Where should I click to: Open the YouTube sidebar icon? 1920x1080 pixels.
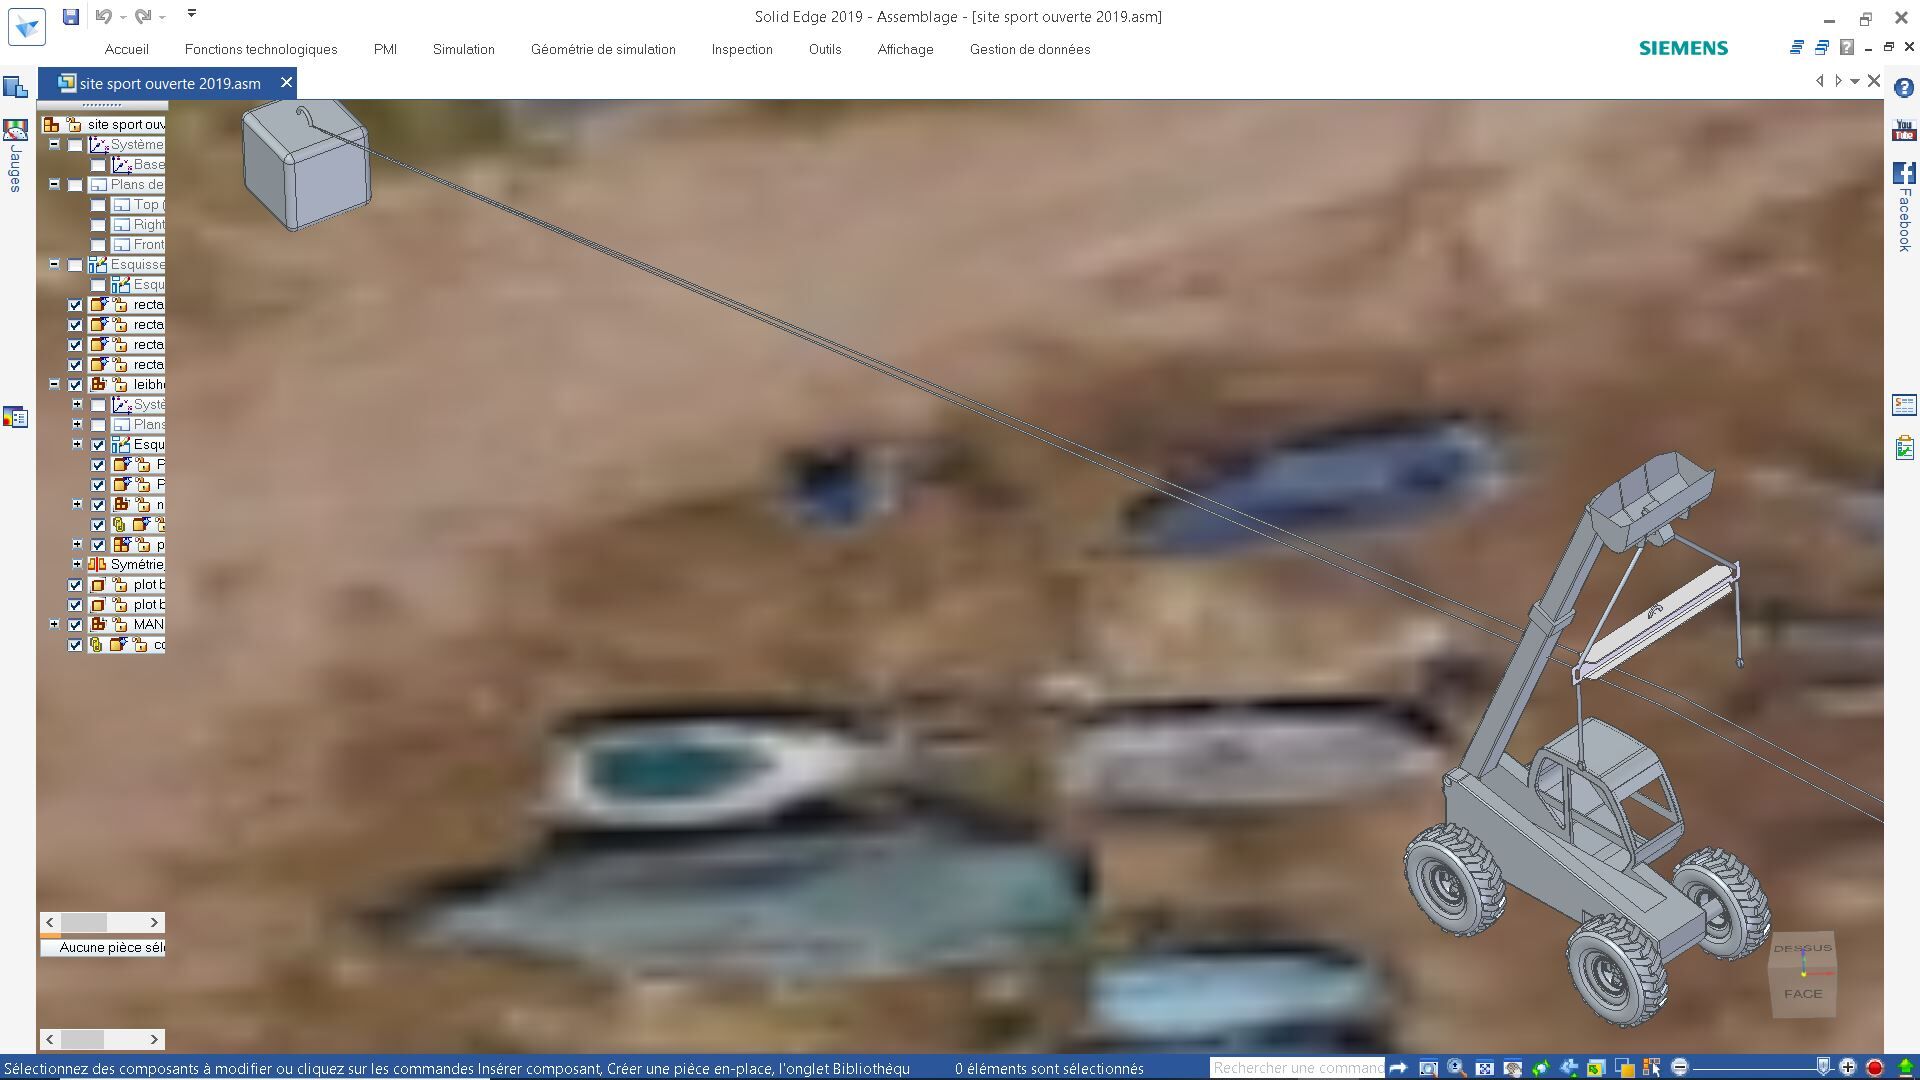(1904, 130)
